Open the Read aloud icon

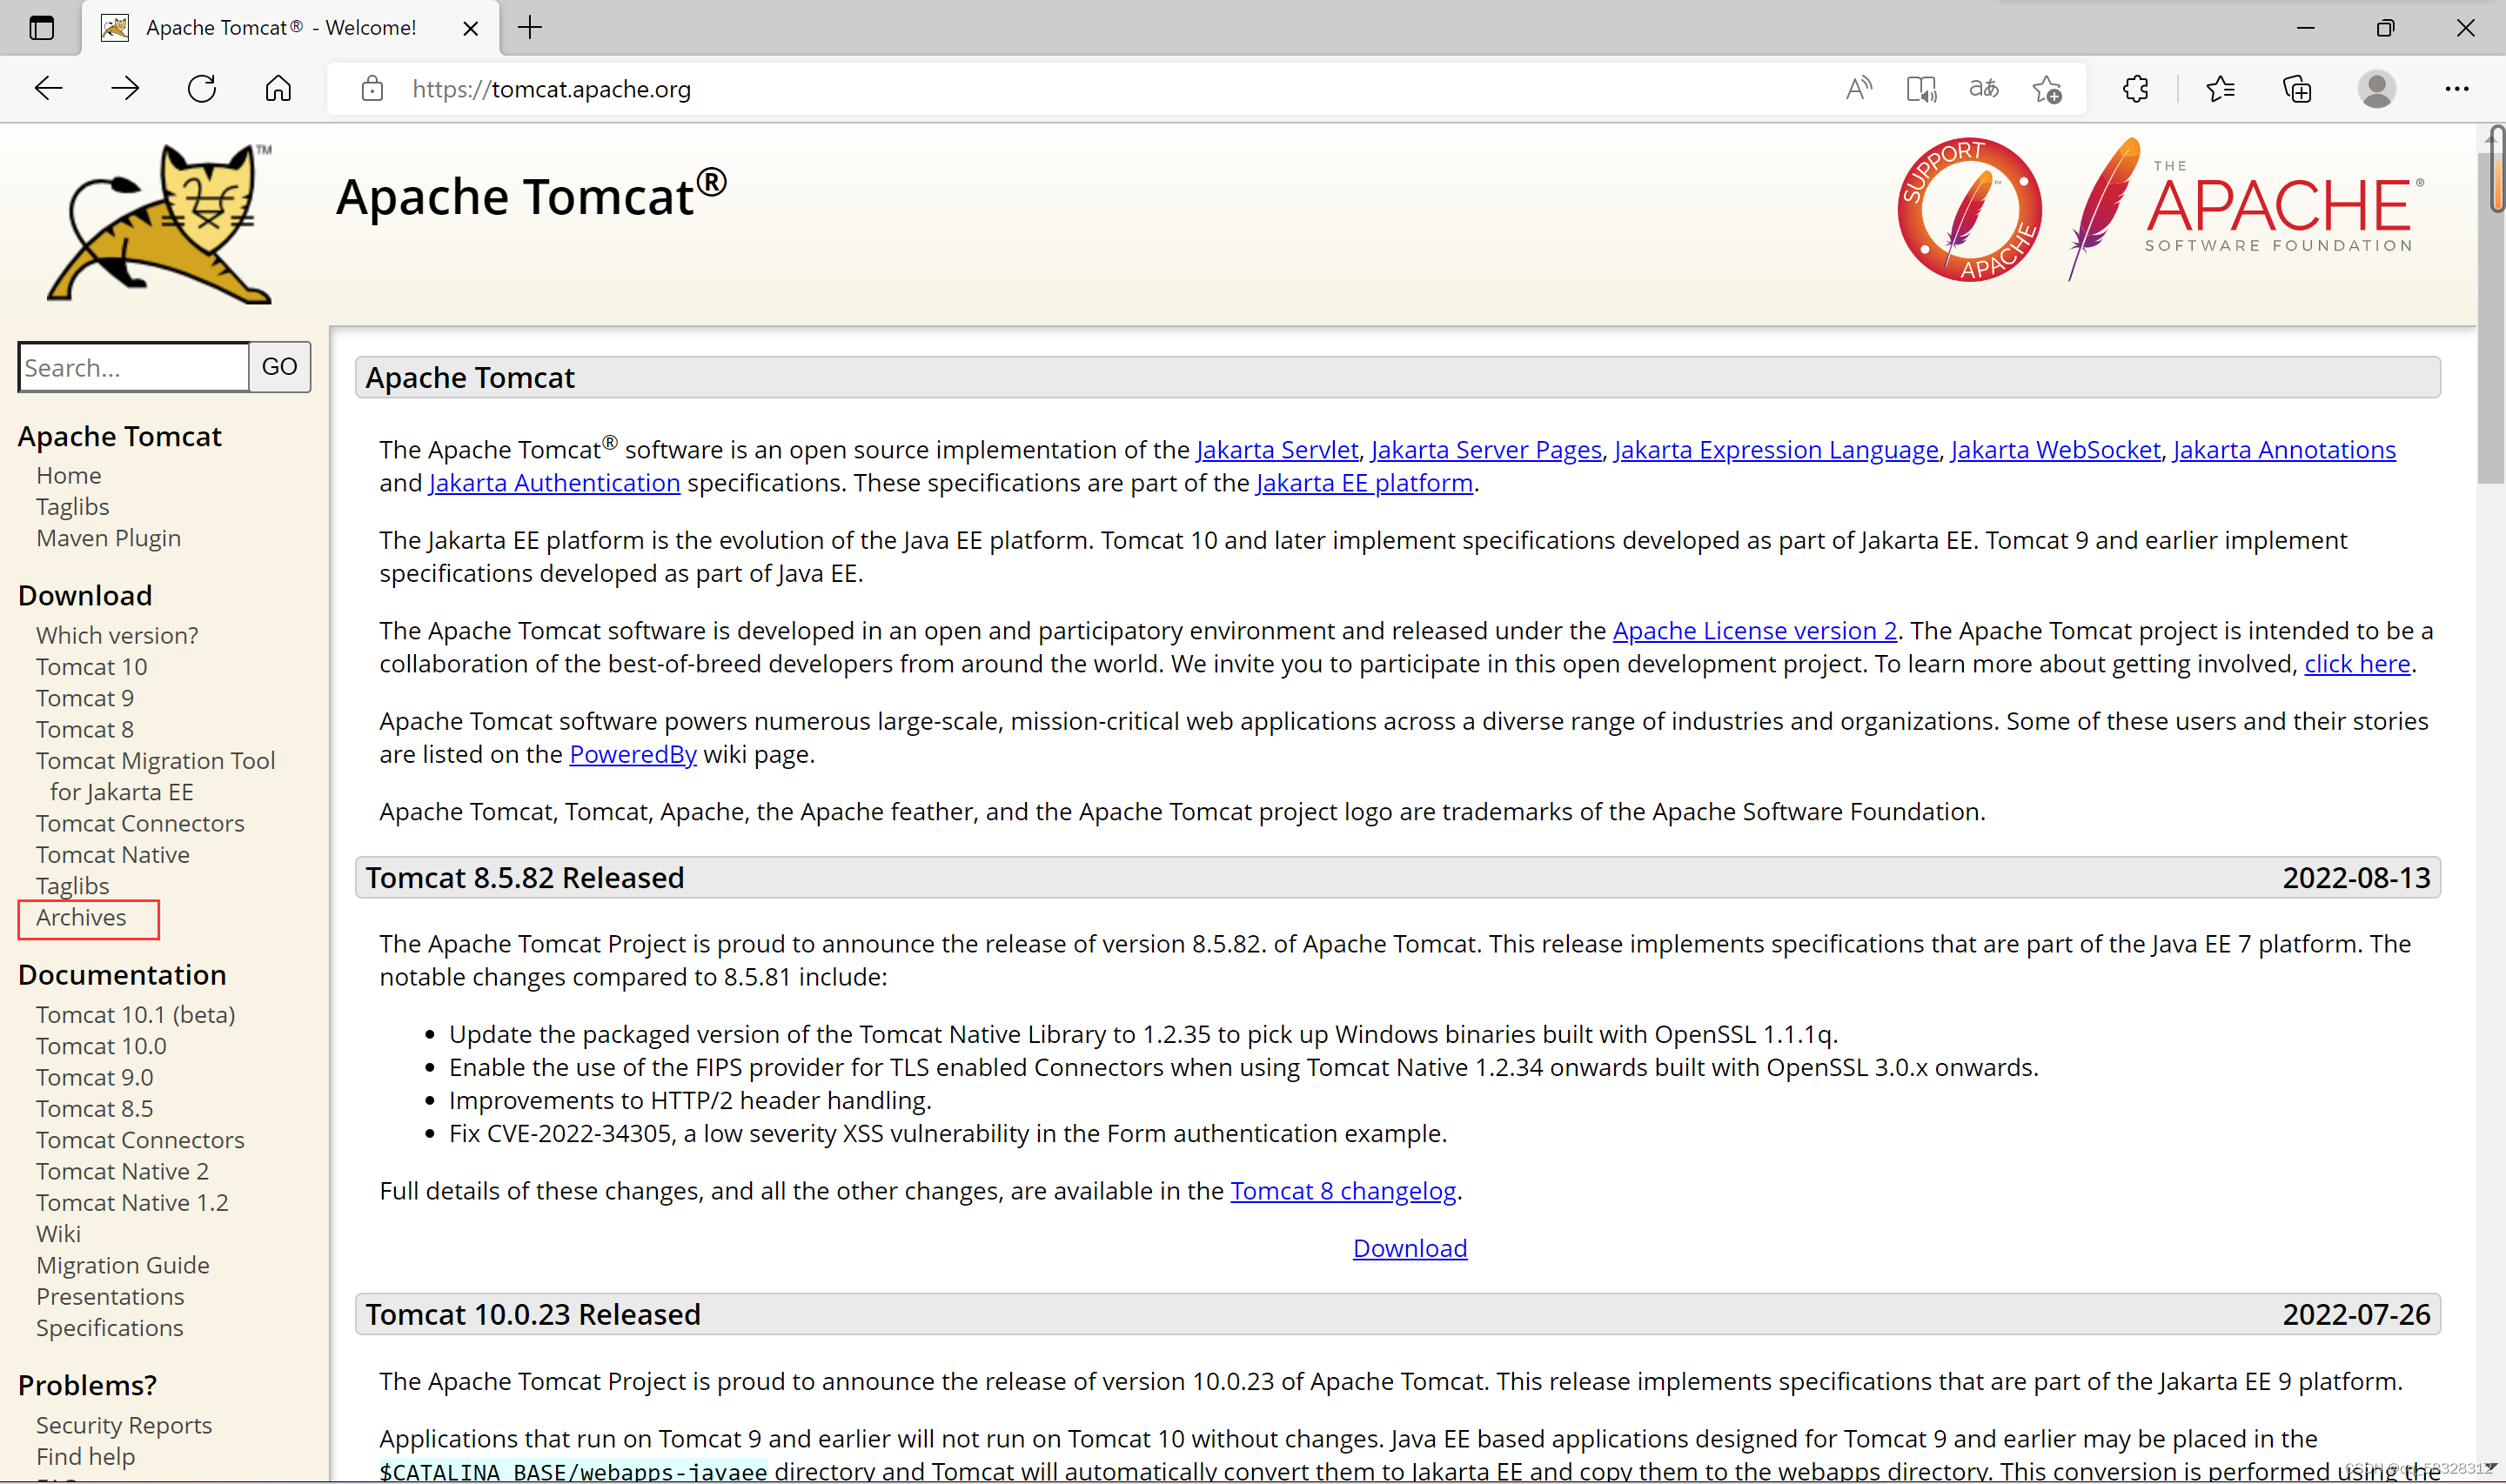[x=1858, y=89]
